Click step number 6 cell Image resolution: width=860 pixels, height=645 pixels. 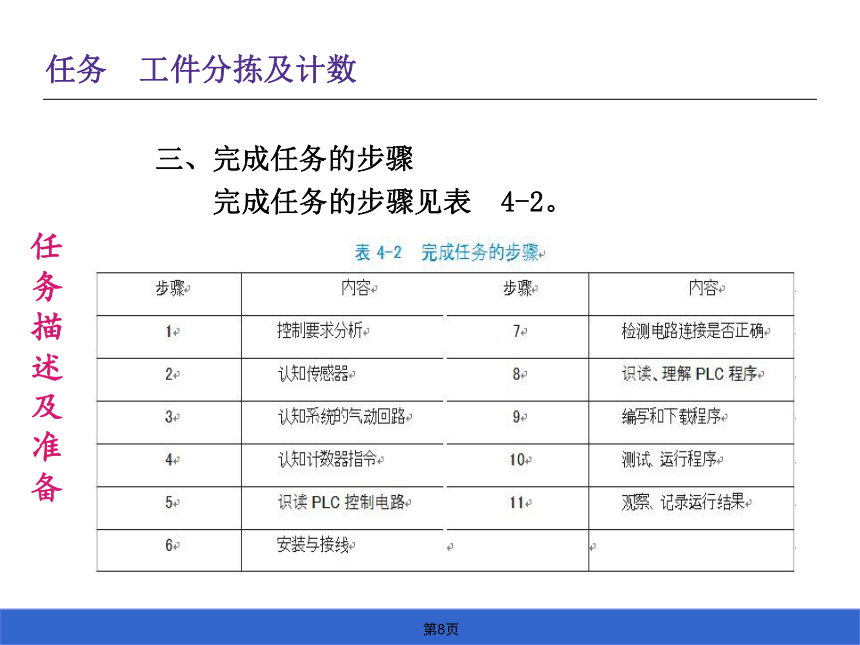pyautogui.click(x=169, y=550)
